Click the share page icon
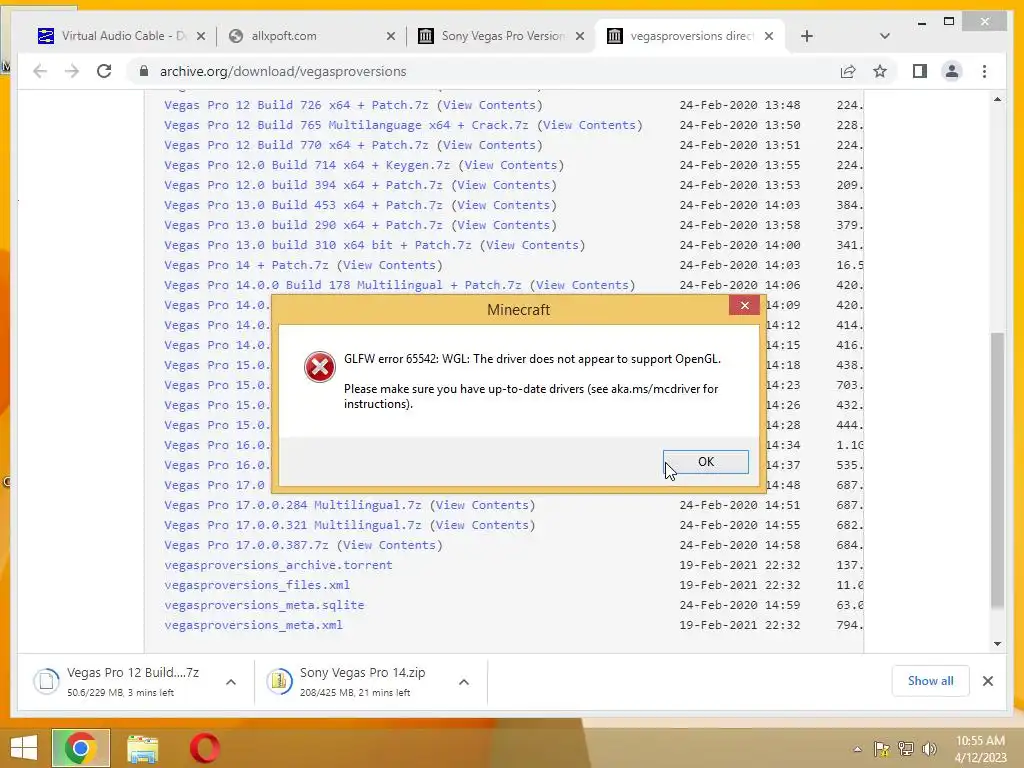This screenshot has width=1024, height=768. point(848,71)
